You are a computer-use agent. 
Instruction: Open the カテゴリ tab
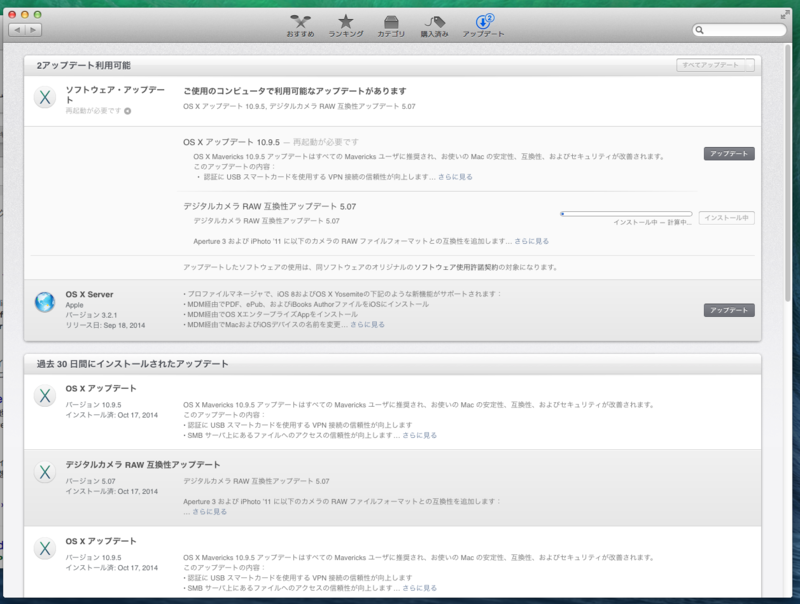tap(391, 26)
